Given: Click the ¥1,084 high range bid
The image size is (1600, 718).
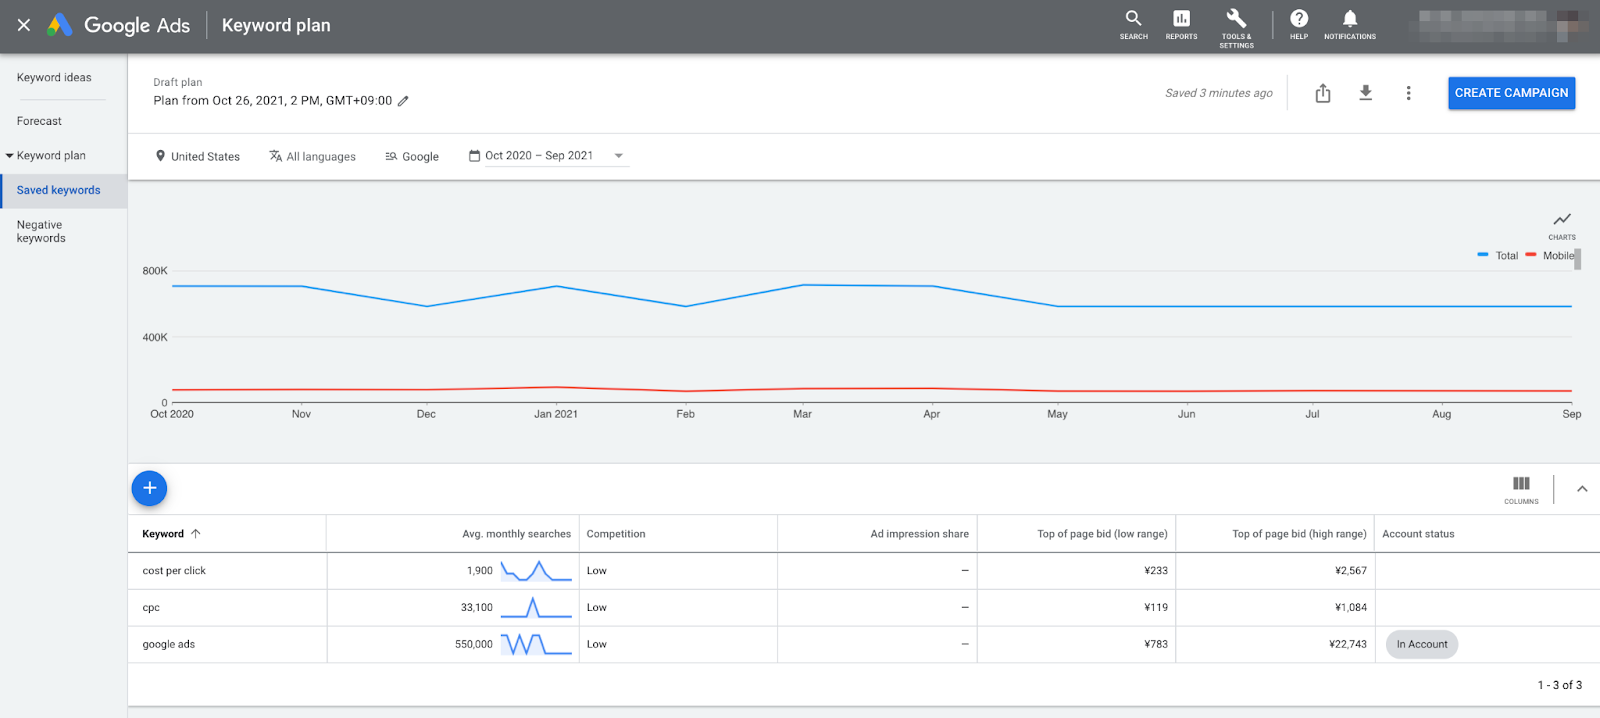Looking at the screenshot, I should pyautogui.click(x=1351, y=608).
